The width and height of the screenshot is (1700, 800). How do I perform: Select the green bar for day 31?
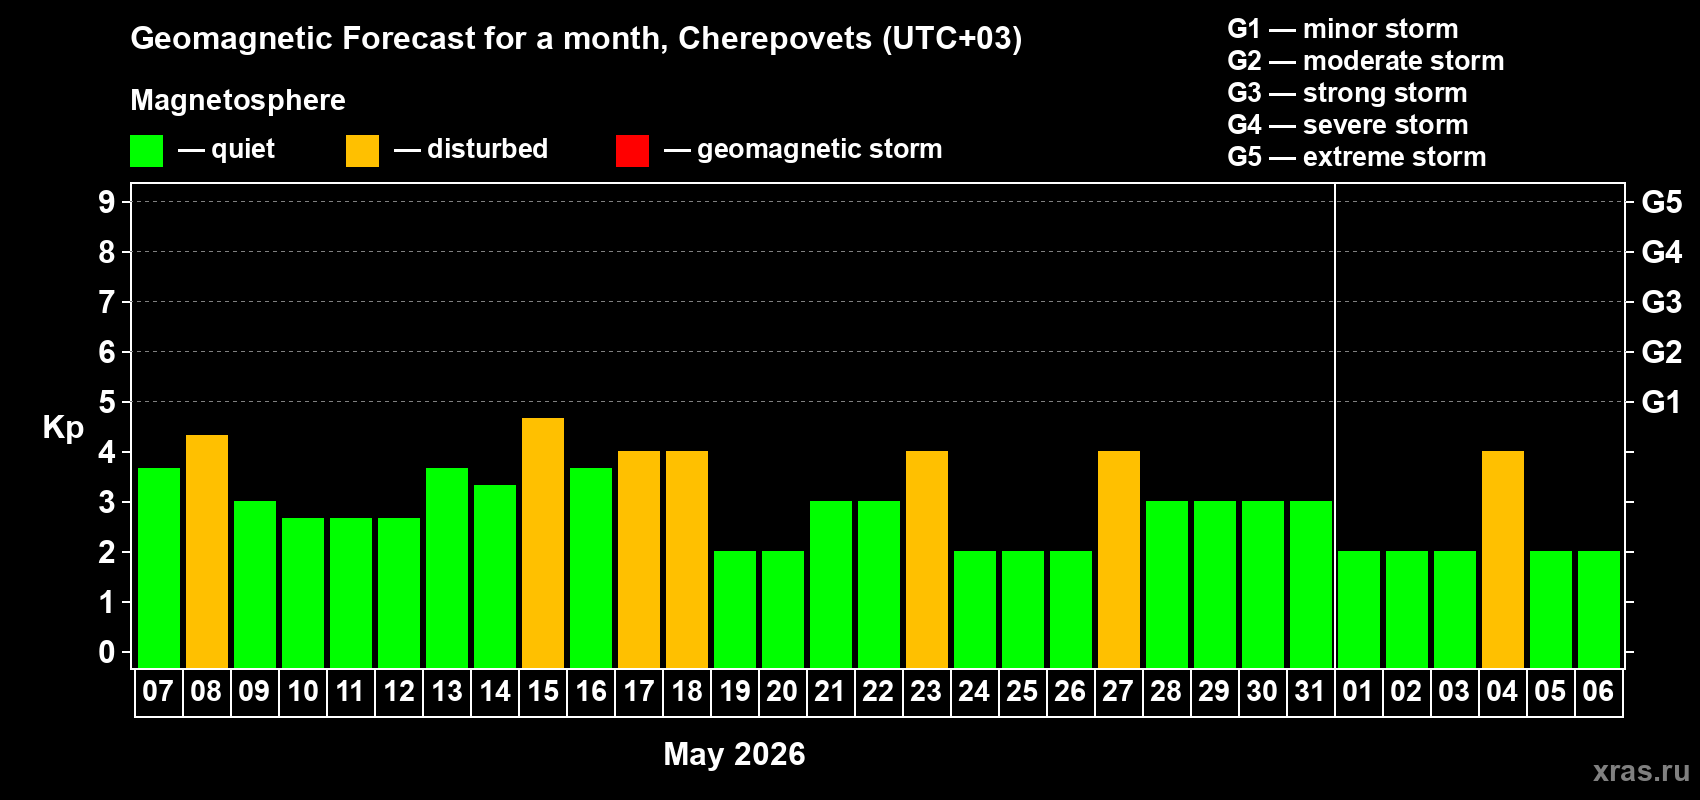[x=1311, y=585]
